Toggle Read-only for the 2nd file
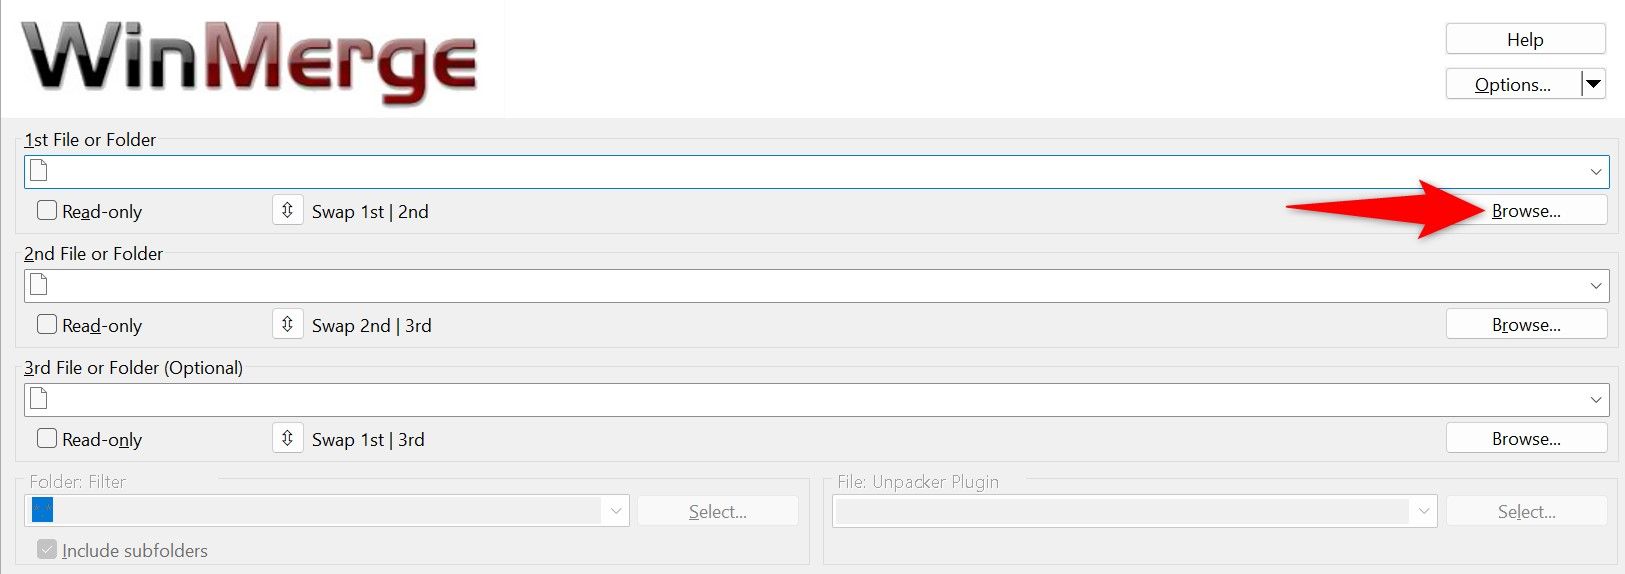This screenshot has height=574, width=1625. tap(47, 325)
